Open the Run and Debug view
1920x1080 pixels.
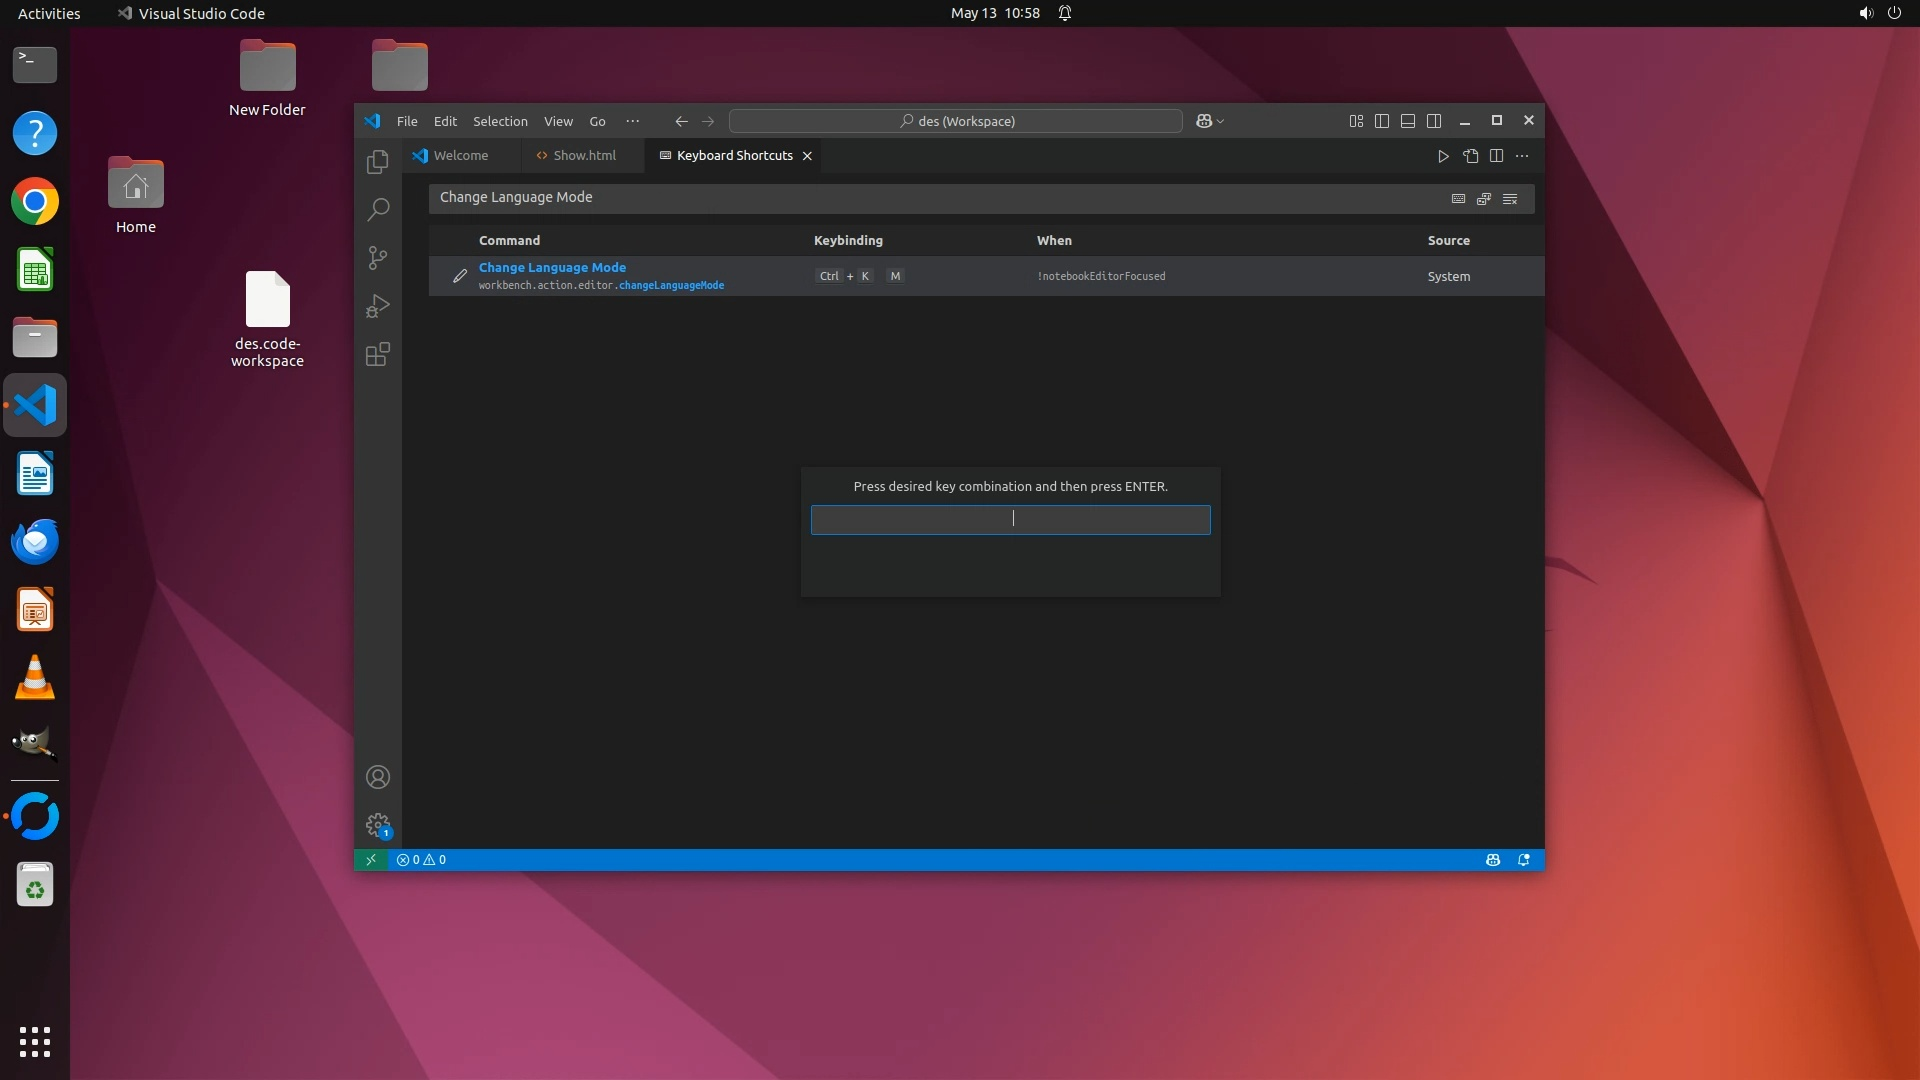377,306
